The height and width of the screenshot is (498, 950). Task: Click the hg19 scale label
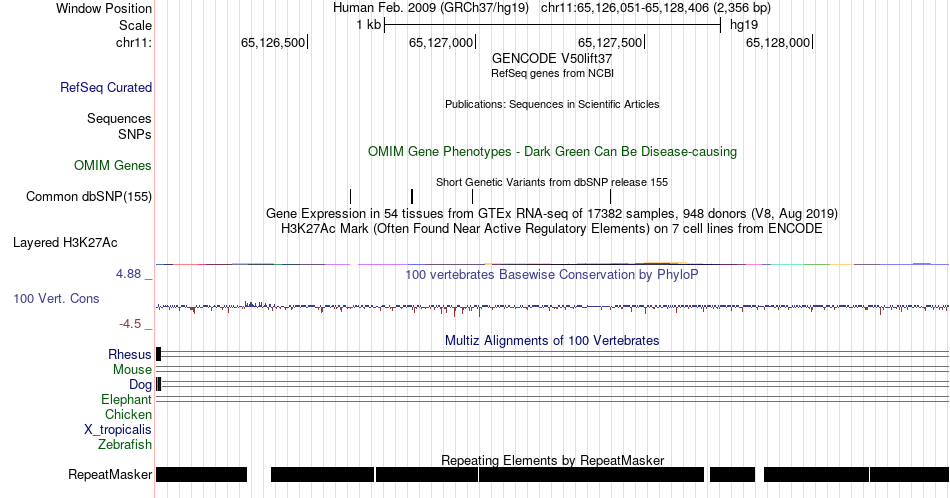coord(744,25)
